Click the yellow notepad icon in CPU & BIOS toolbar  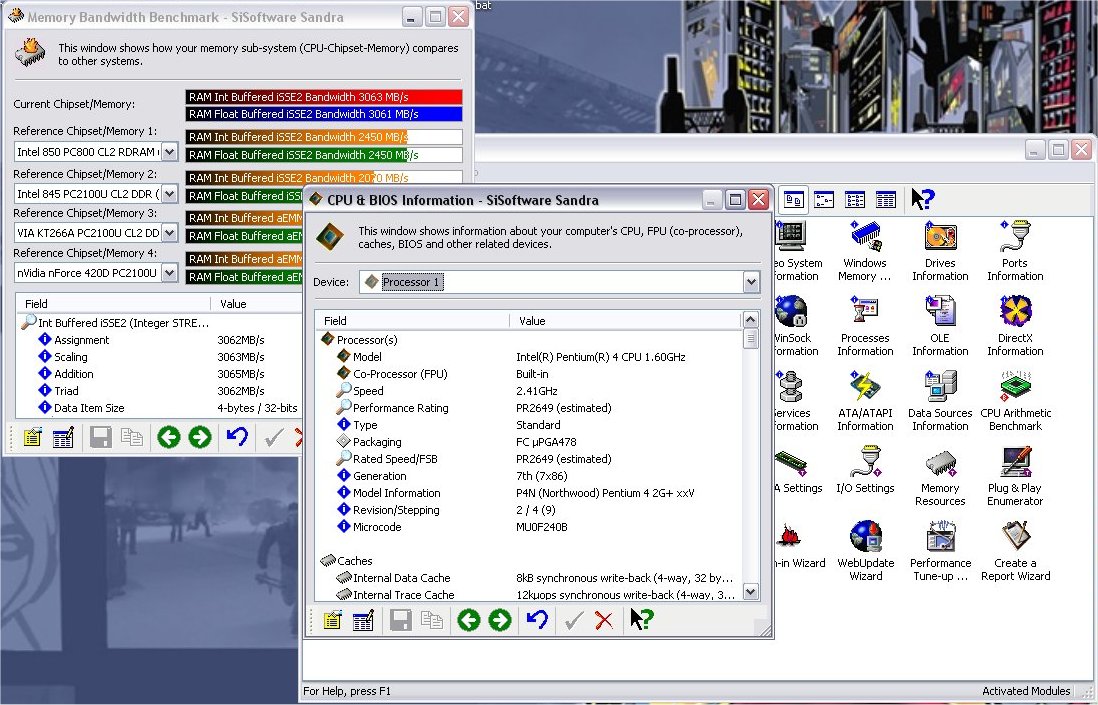point(332,620)
